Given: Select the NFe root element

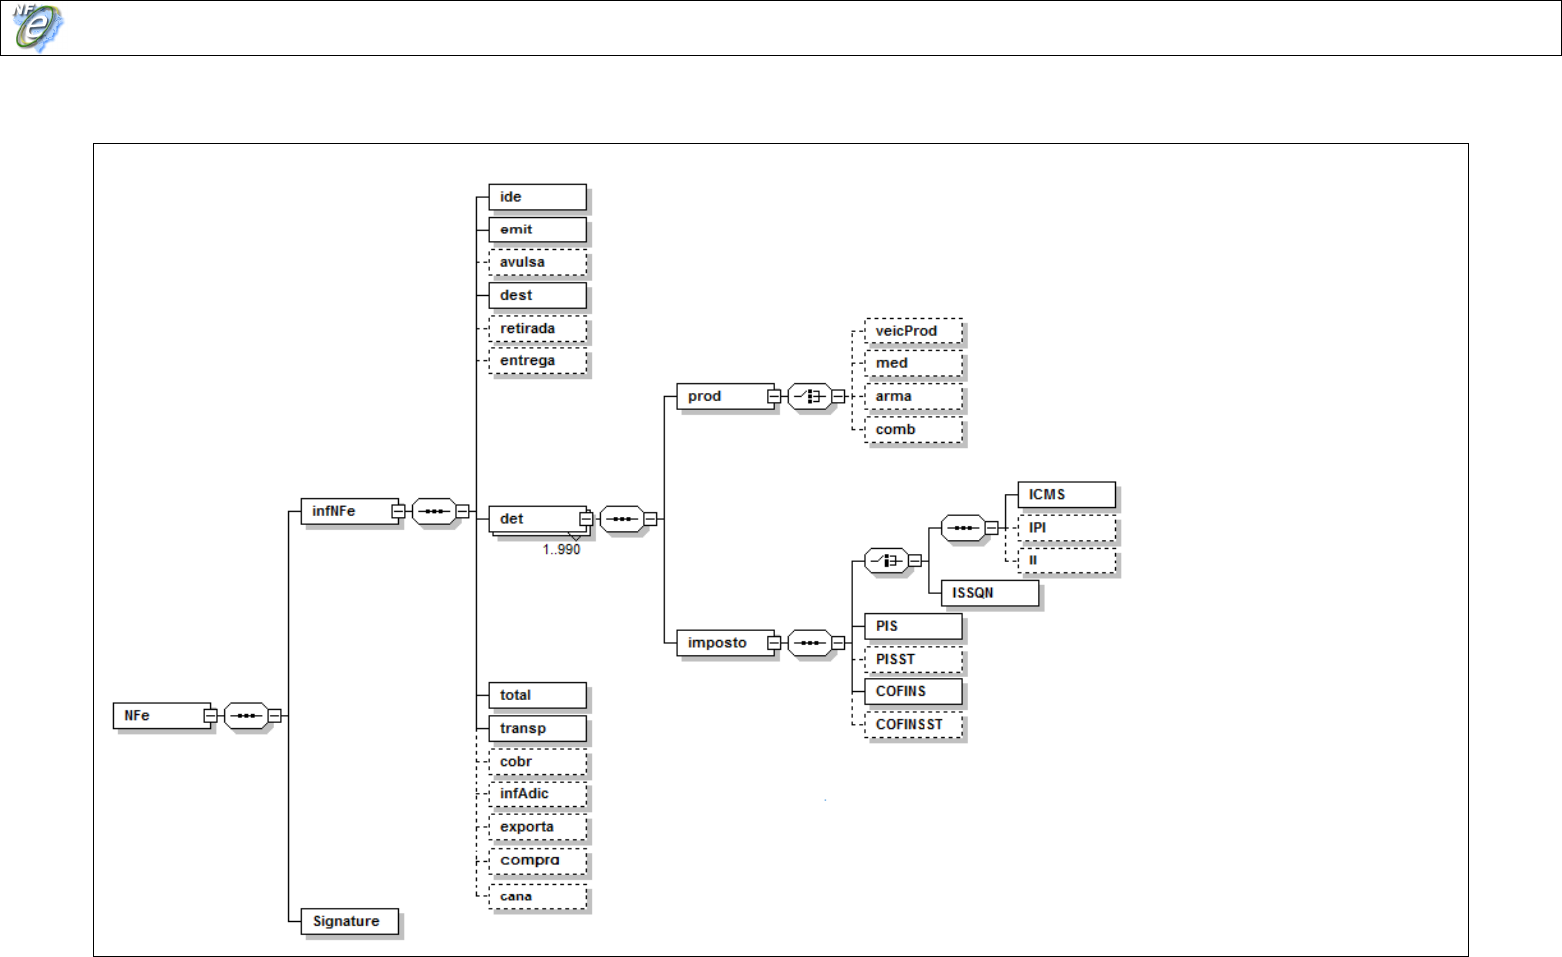Looking at the screenshot, I should 162,716.
